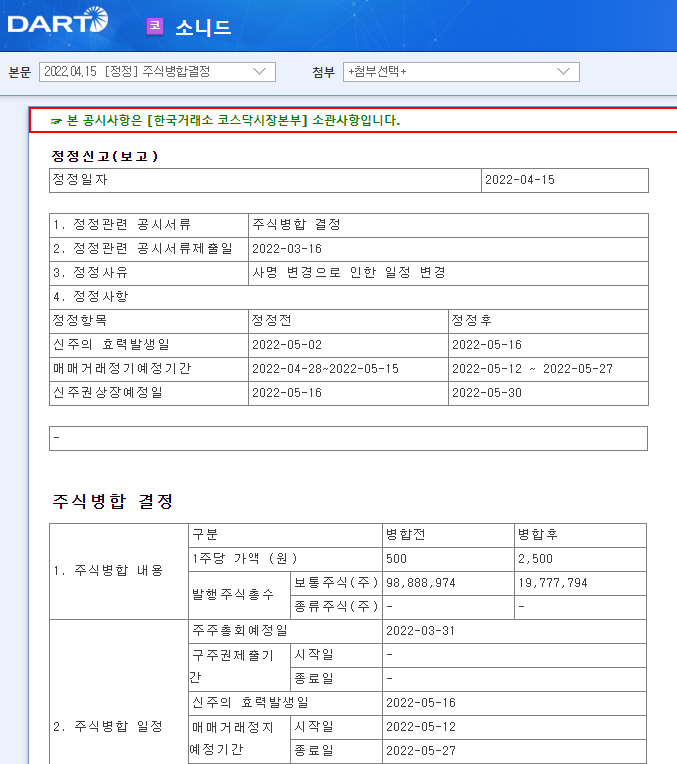Click the 병합후 par value 2,500
This screenshot has height=764, width=677.
coord(535,559)
